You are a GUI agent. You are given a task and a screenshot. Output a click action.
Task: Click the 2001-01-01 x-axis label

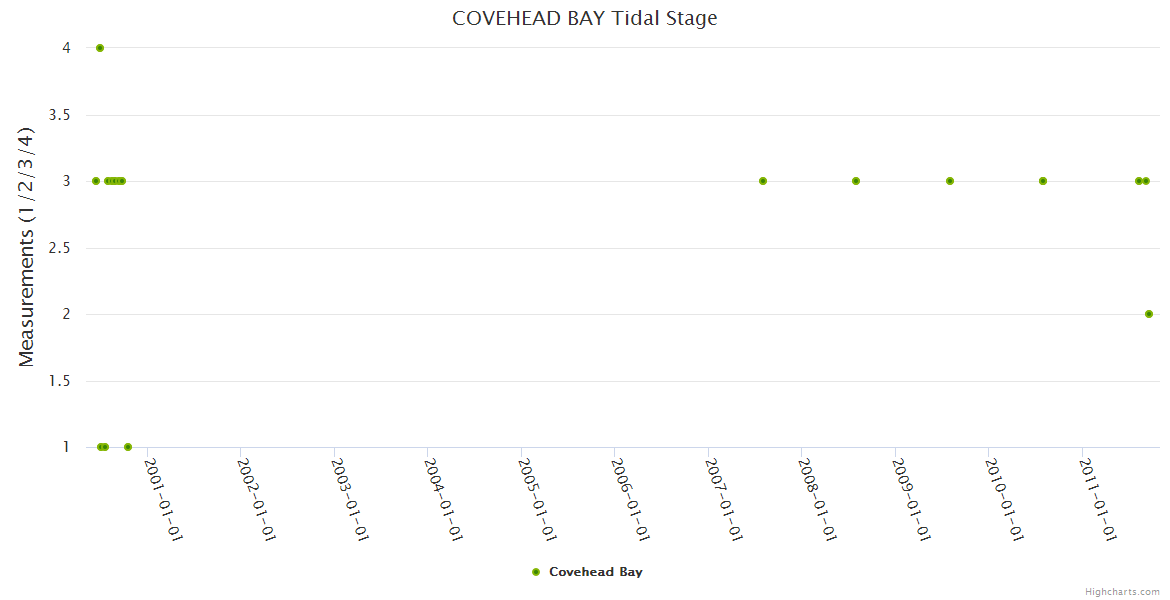click(163, 500)
